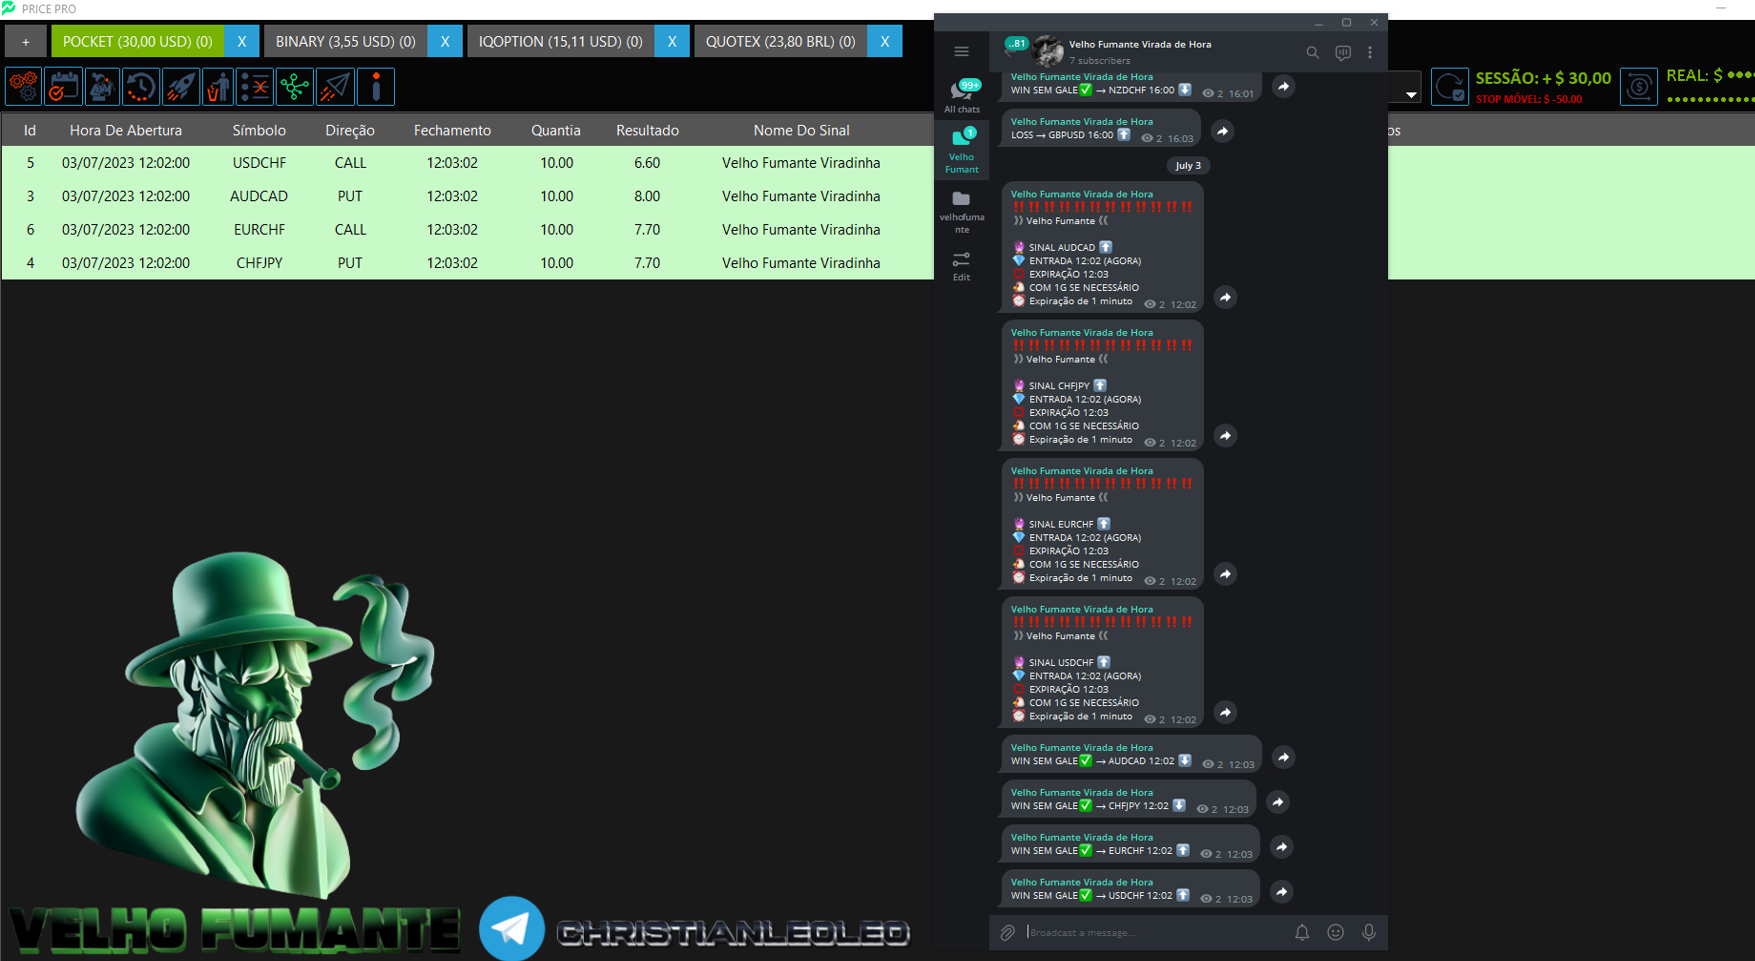Select the QUOTEX (23,80 BRL) tab
Image resolution: width=1755 pixels, height=961 pixels.
pyautogui.click(x=781, y=41)
